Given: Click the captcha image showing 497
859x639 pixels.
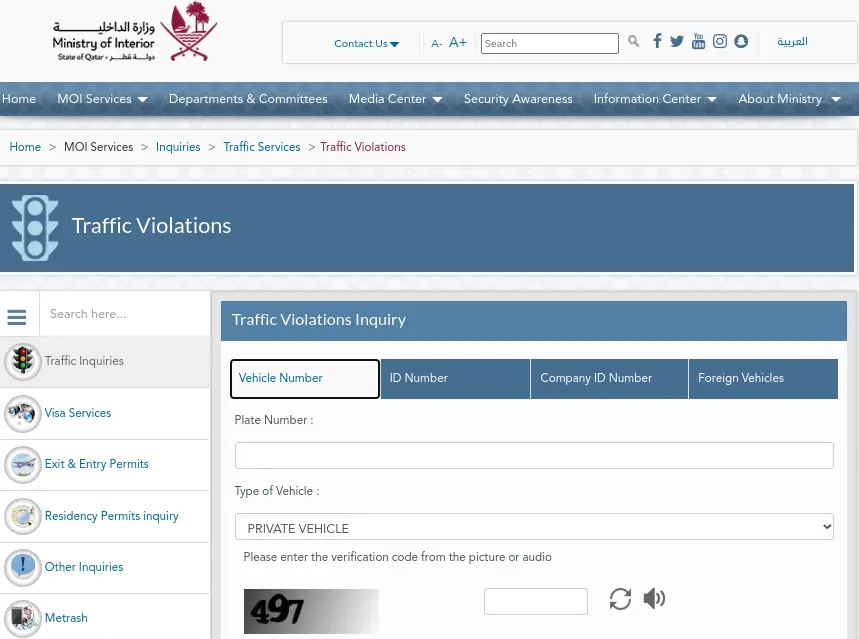Looking at the screenshot, I should point(311,611).
